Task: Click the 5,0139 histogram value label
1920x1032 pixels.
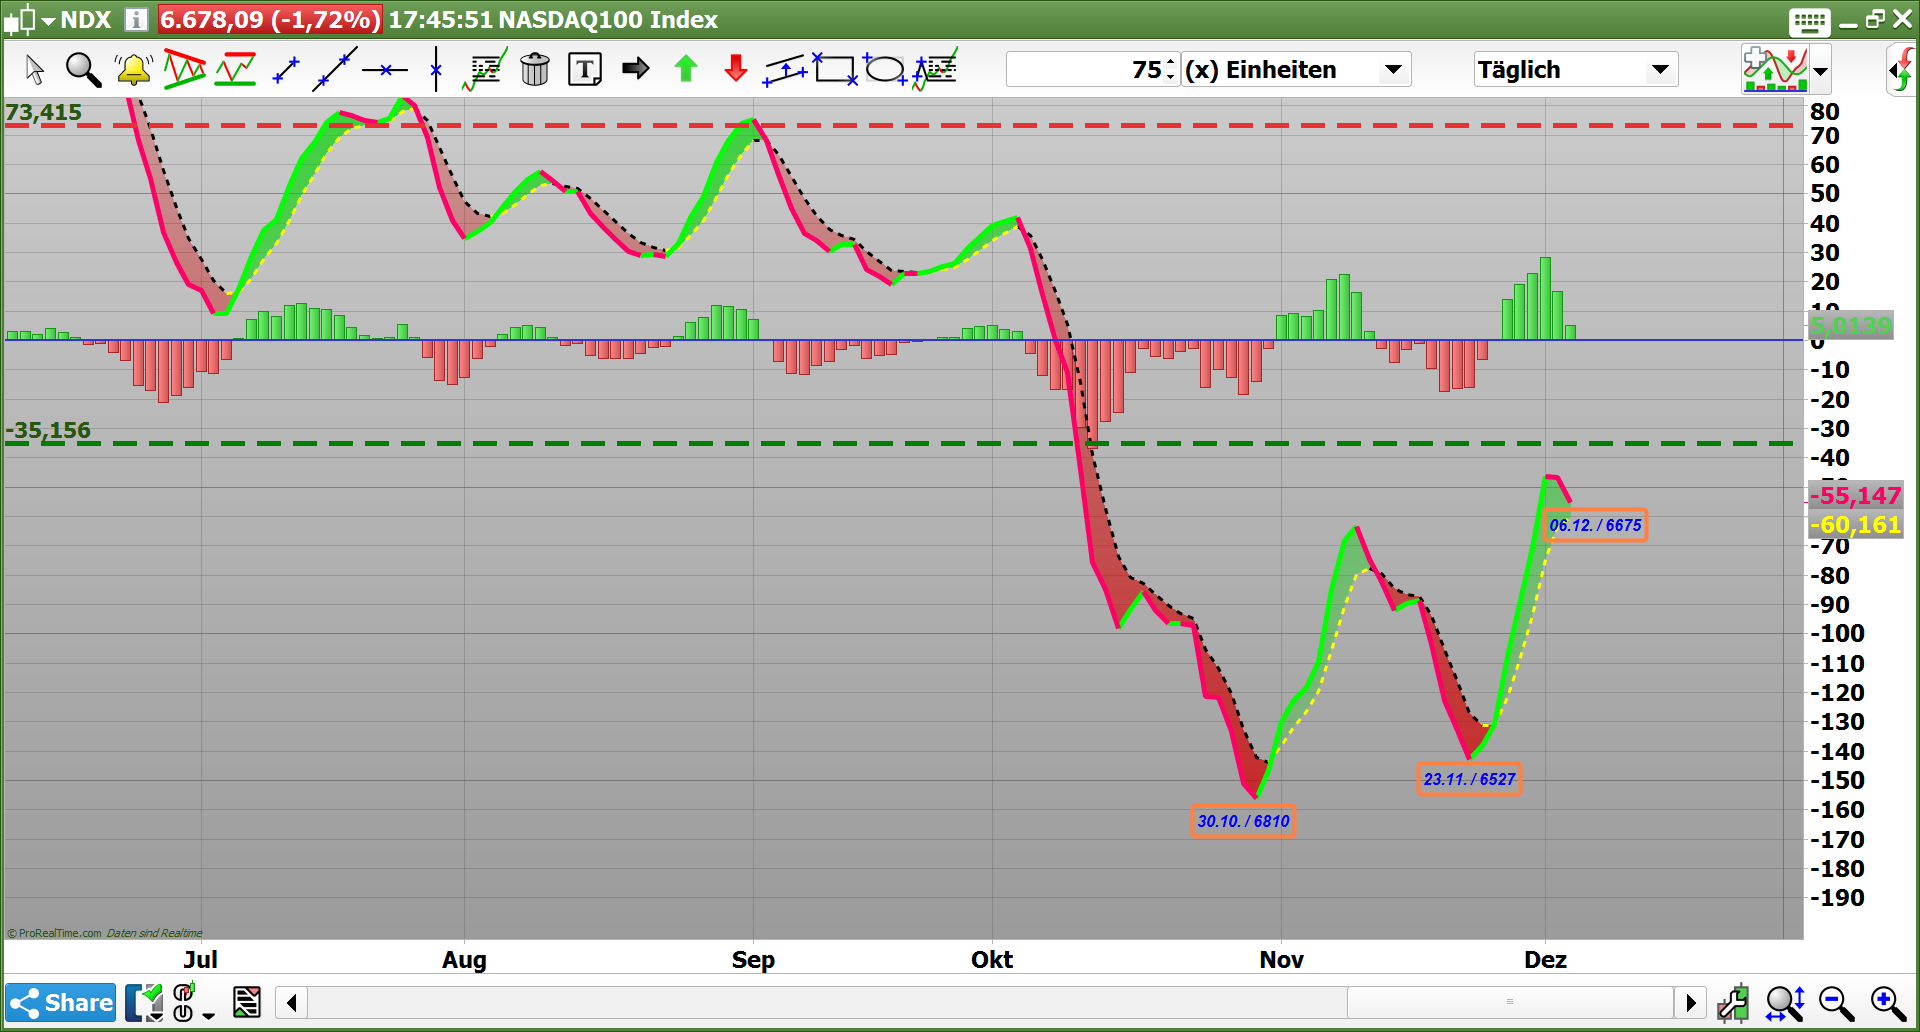Action: click(1850, 325)
